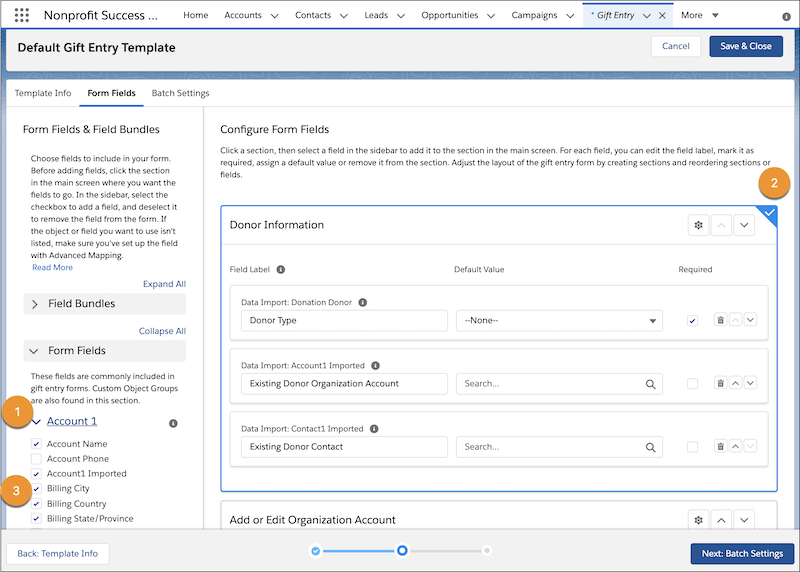Move Add or Edit Organization Account section down
The image size is (800, 572).
click(744, 520)
